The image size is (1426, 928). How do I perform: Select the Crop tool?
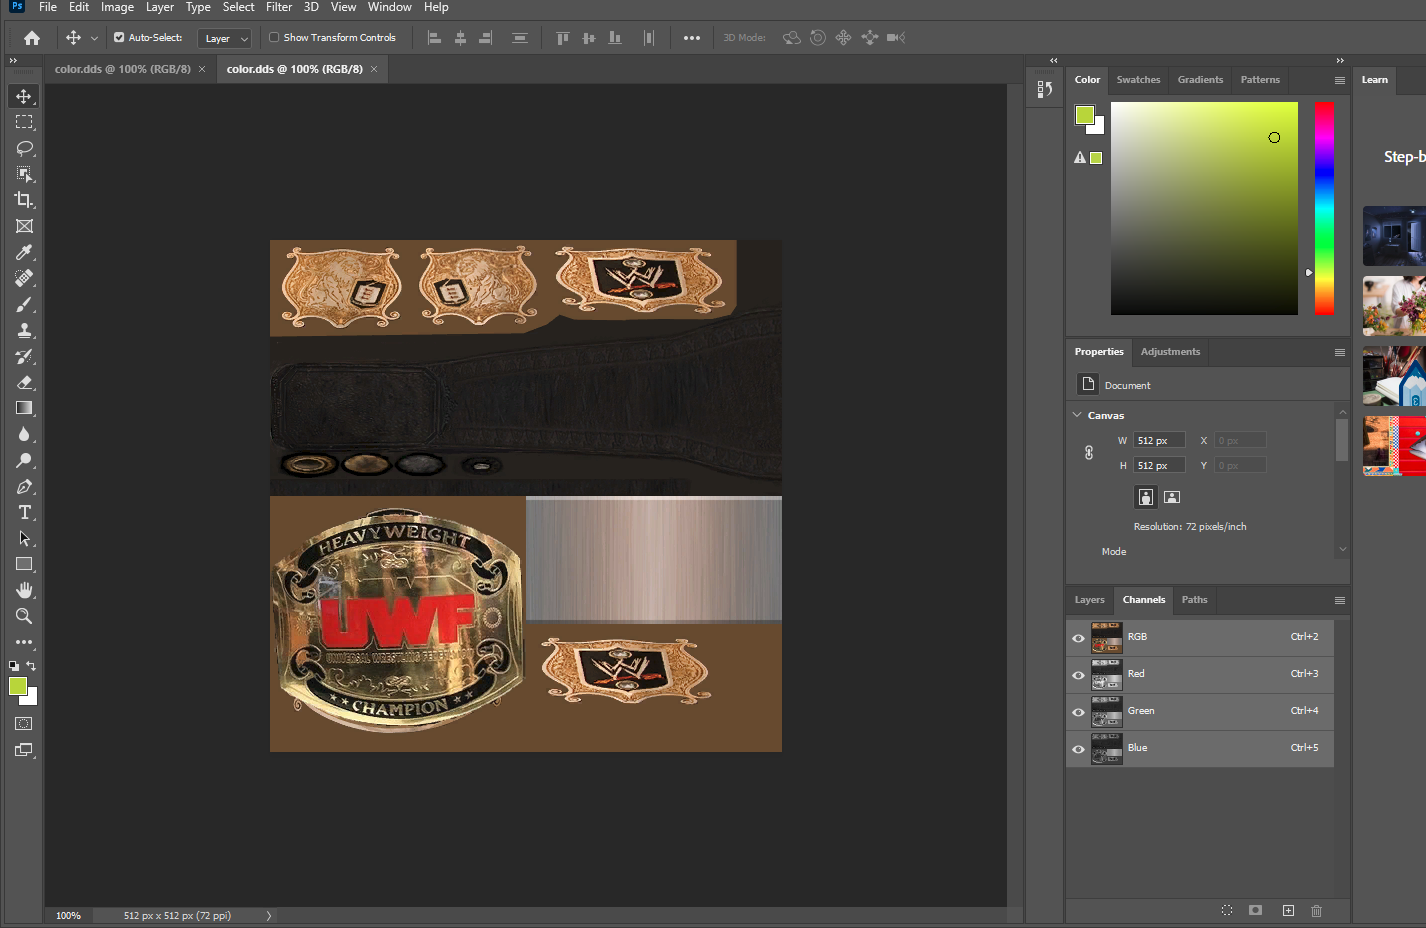[x=24, y=200]
